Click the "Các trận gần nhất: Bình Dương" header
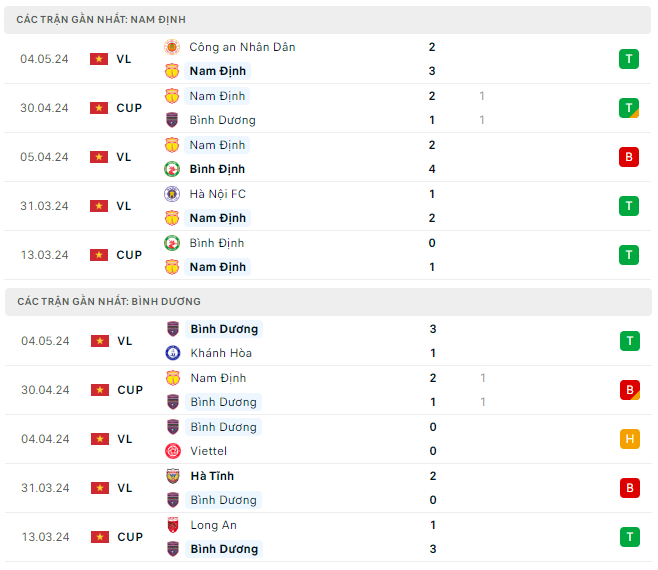658x570 pixels. [x=108, y=301]
